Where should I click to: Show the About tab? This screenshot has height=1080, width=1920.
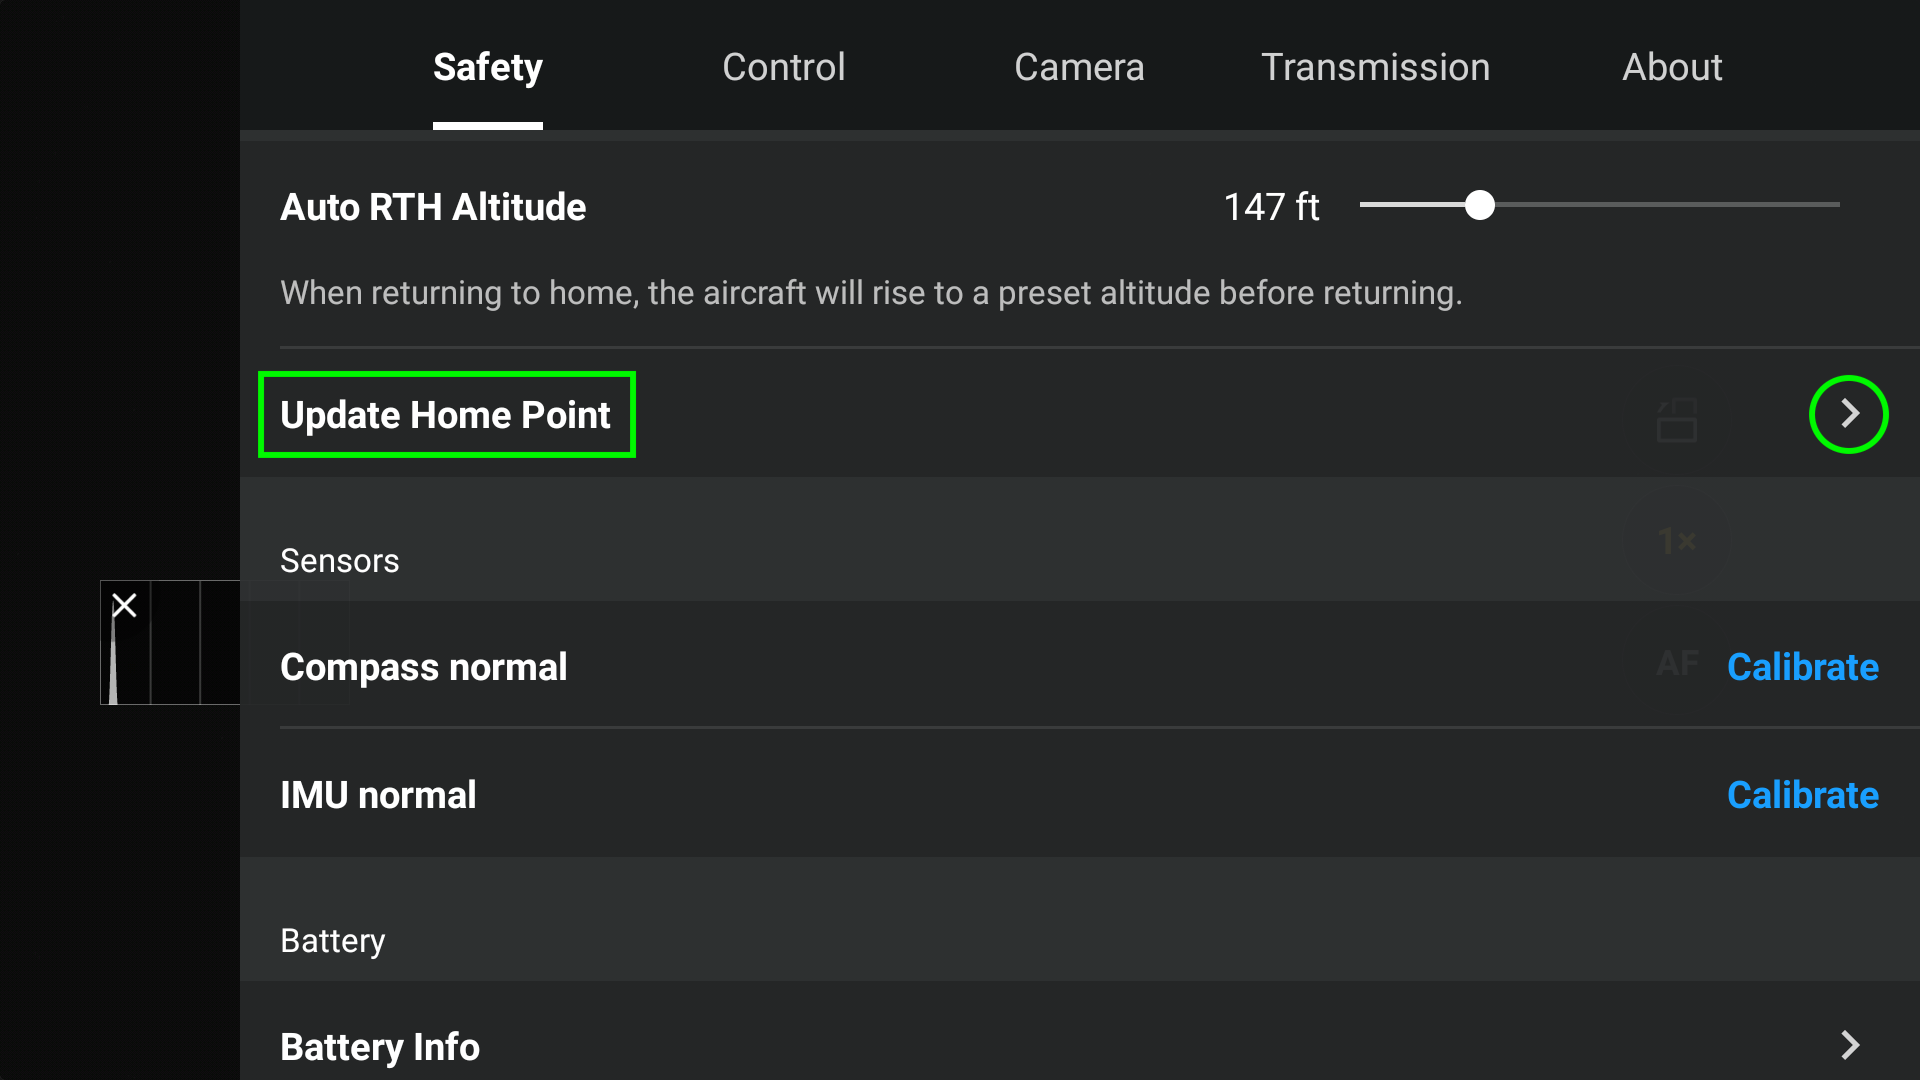(1672, 67)
